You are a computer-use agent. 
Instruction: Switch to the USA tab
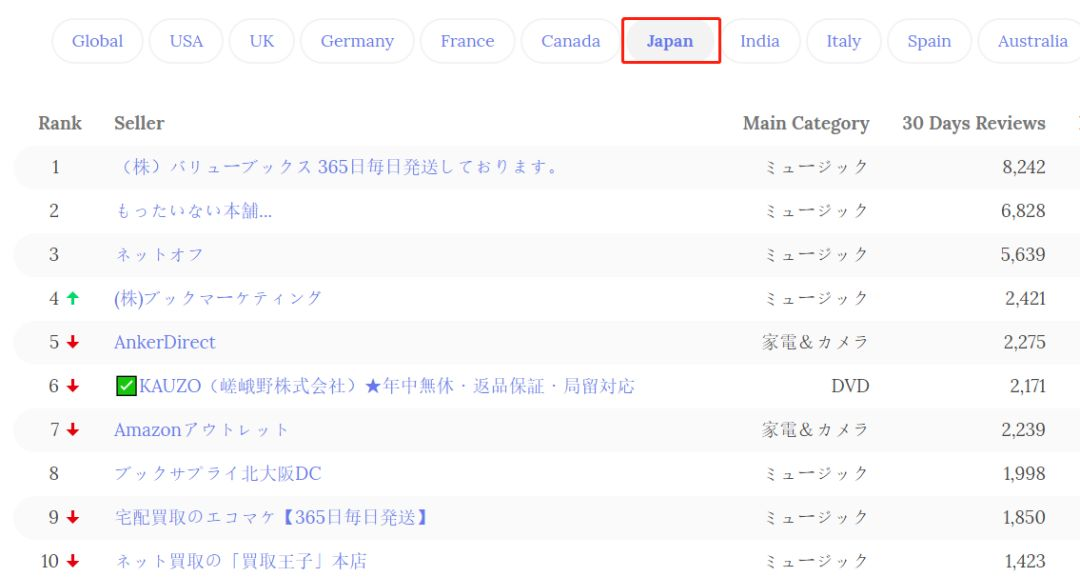pos(186,41)
